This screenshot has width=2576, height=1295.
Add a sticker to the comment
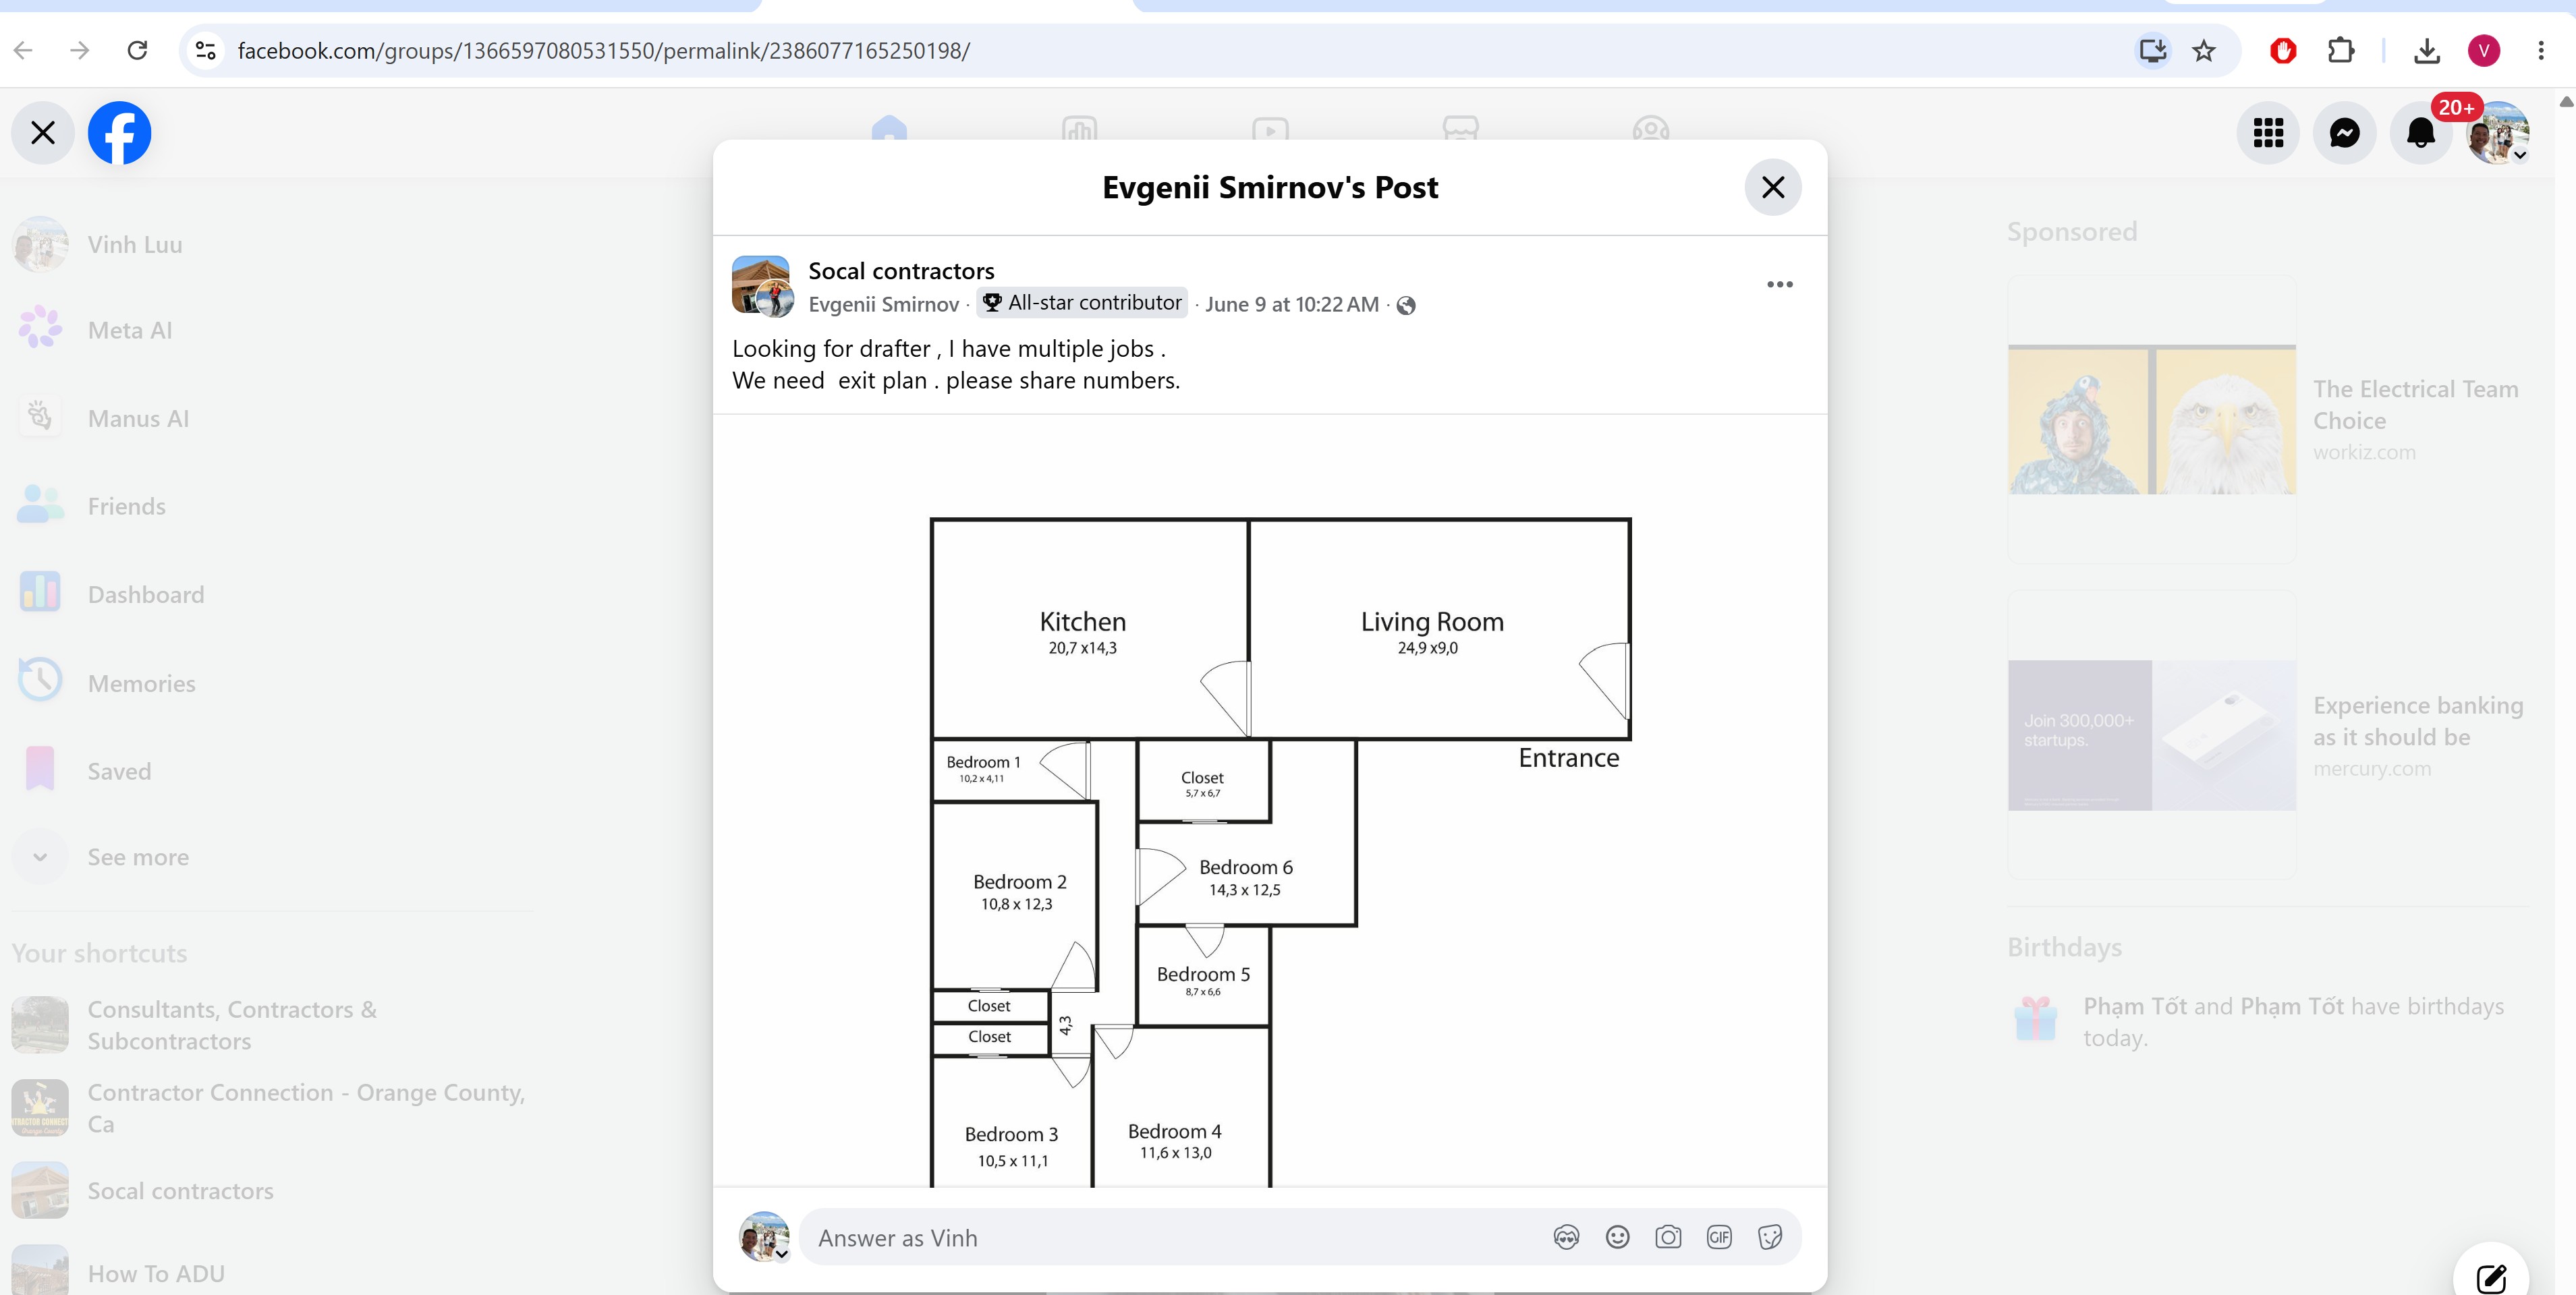point(1770,1238)
